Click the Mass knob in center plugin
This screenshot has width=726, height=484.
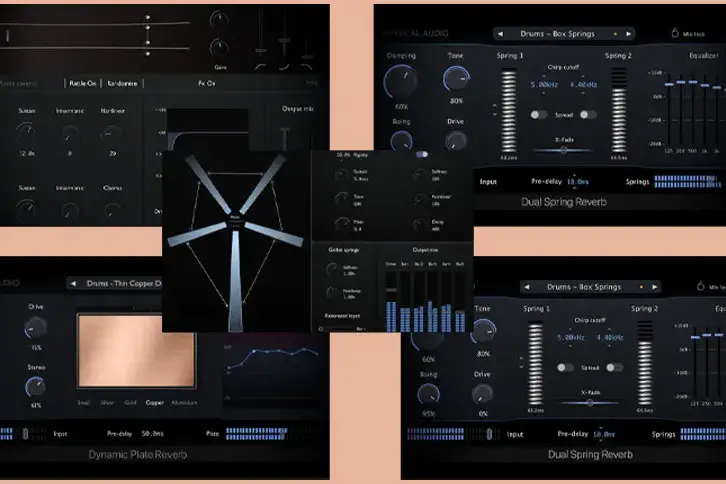[x=342, y=224]
